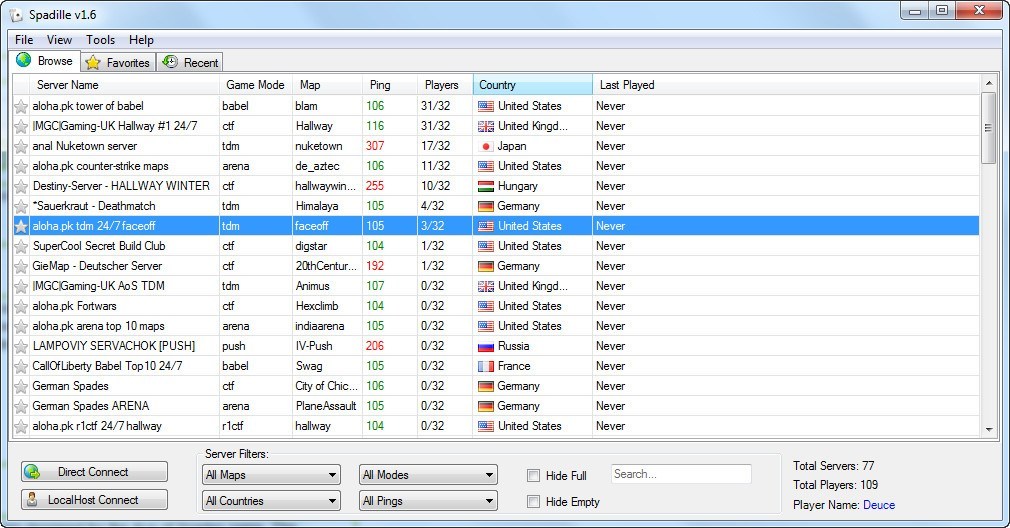Favorite the aloha.pk tower of babel server star

click(21, 106)
